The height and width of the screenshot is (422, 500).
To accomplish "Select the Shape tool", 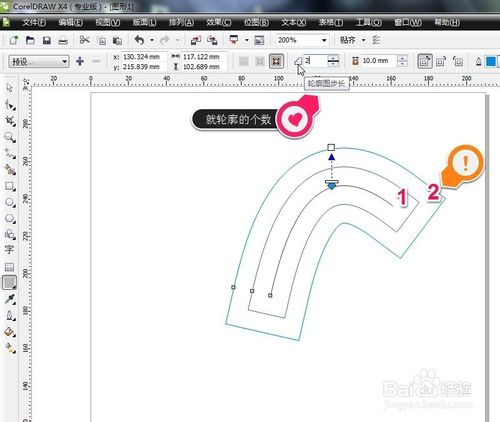I will click(10, 104).
